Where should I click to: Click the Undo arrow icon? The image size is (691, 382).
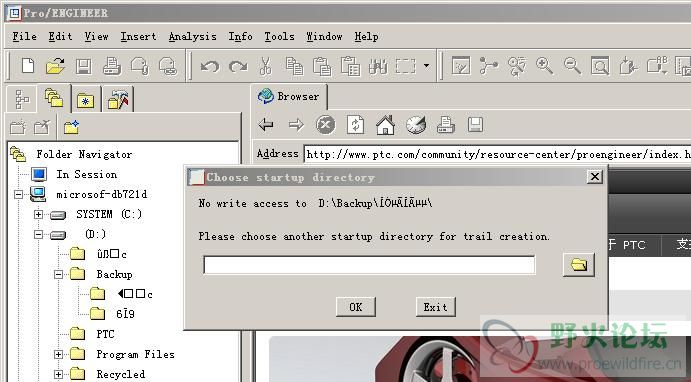tap(210, 67)
